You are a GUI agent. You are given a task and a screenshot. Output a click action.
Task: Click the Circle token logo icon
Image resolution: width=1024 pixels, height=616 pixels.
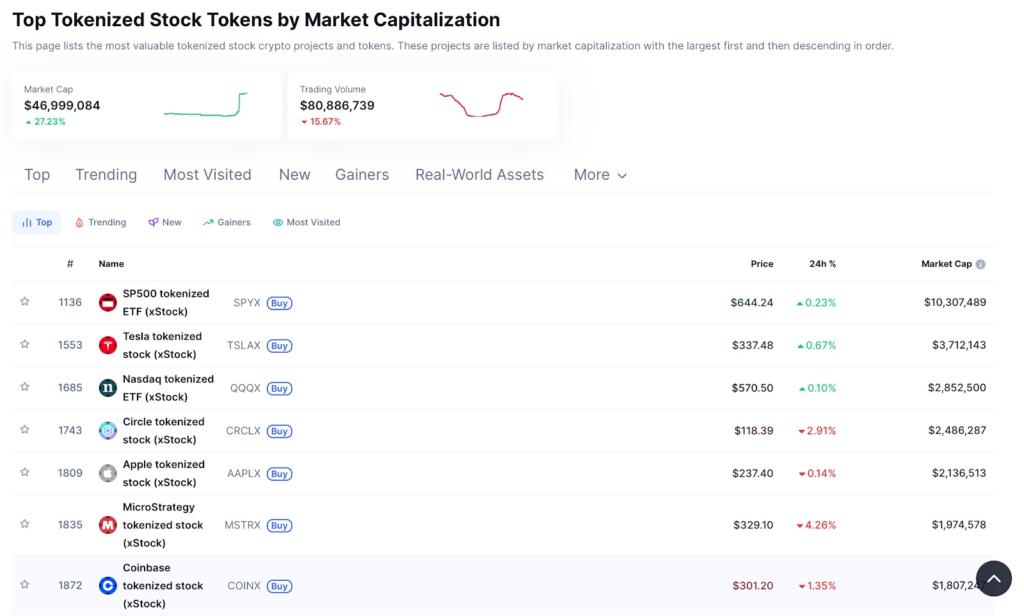pos(108,431)
